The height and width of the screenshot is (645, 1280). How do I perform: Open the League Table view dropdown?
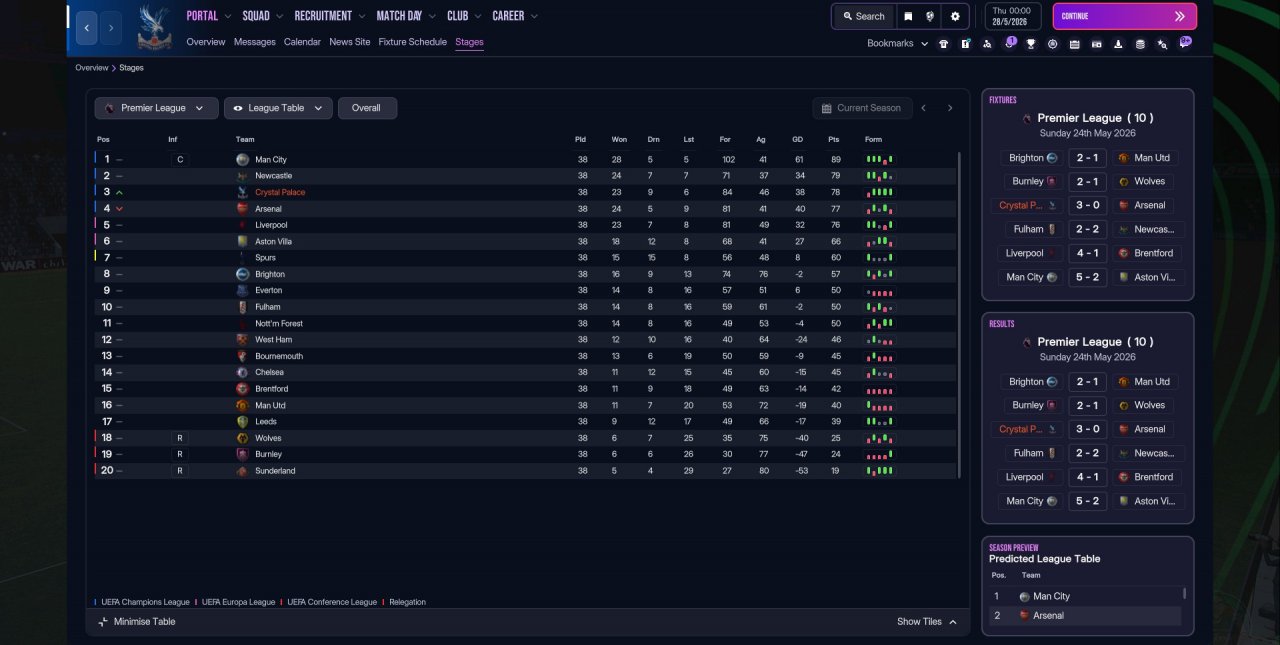[278, 108]
